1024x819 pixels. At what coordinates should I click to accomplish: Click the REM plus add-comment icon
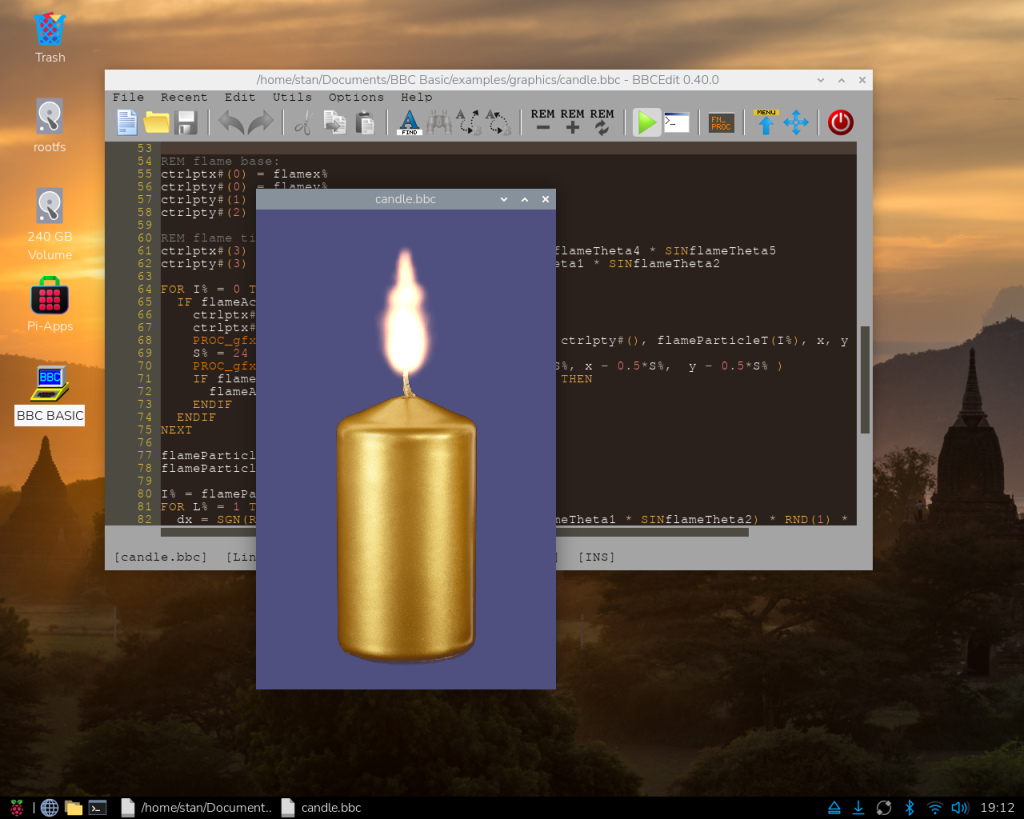point(572,122)
